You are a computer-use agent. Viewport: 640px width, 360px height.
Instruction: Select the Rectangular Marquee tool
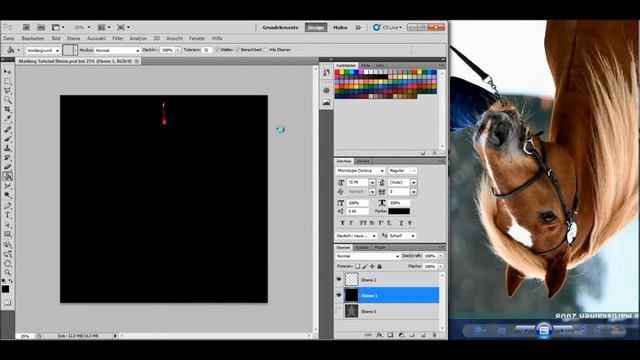click(7, 81)
